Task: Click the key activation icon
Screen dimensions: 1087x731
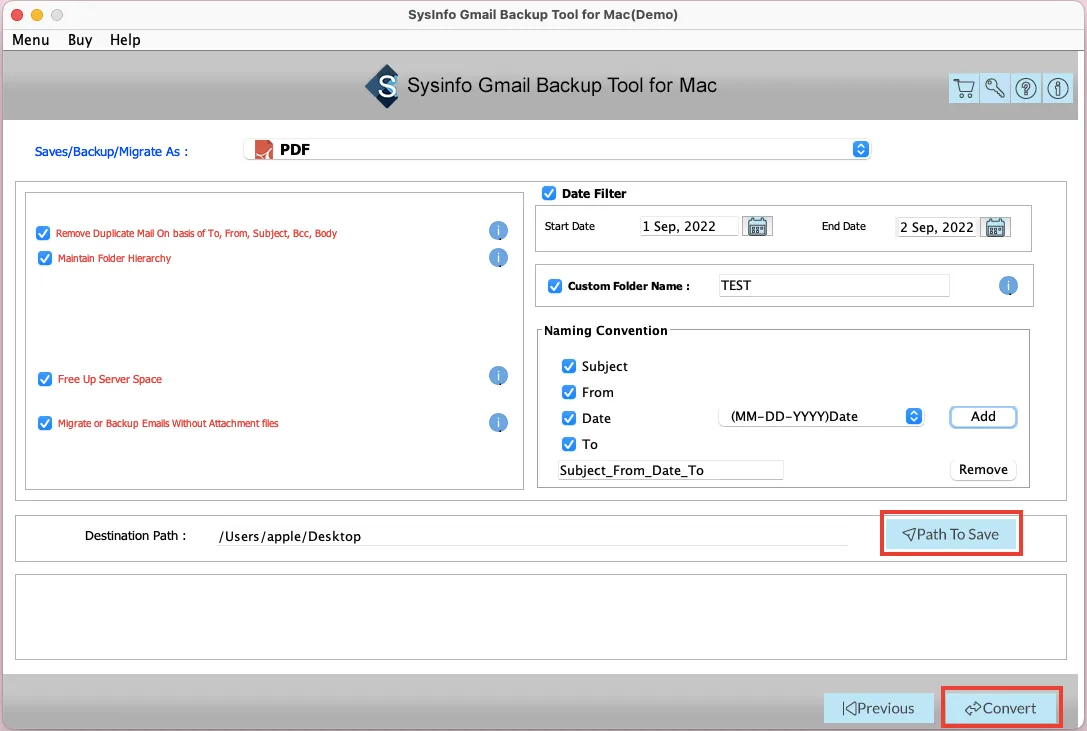Action: pos(995,88)
